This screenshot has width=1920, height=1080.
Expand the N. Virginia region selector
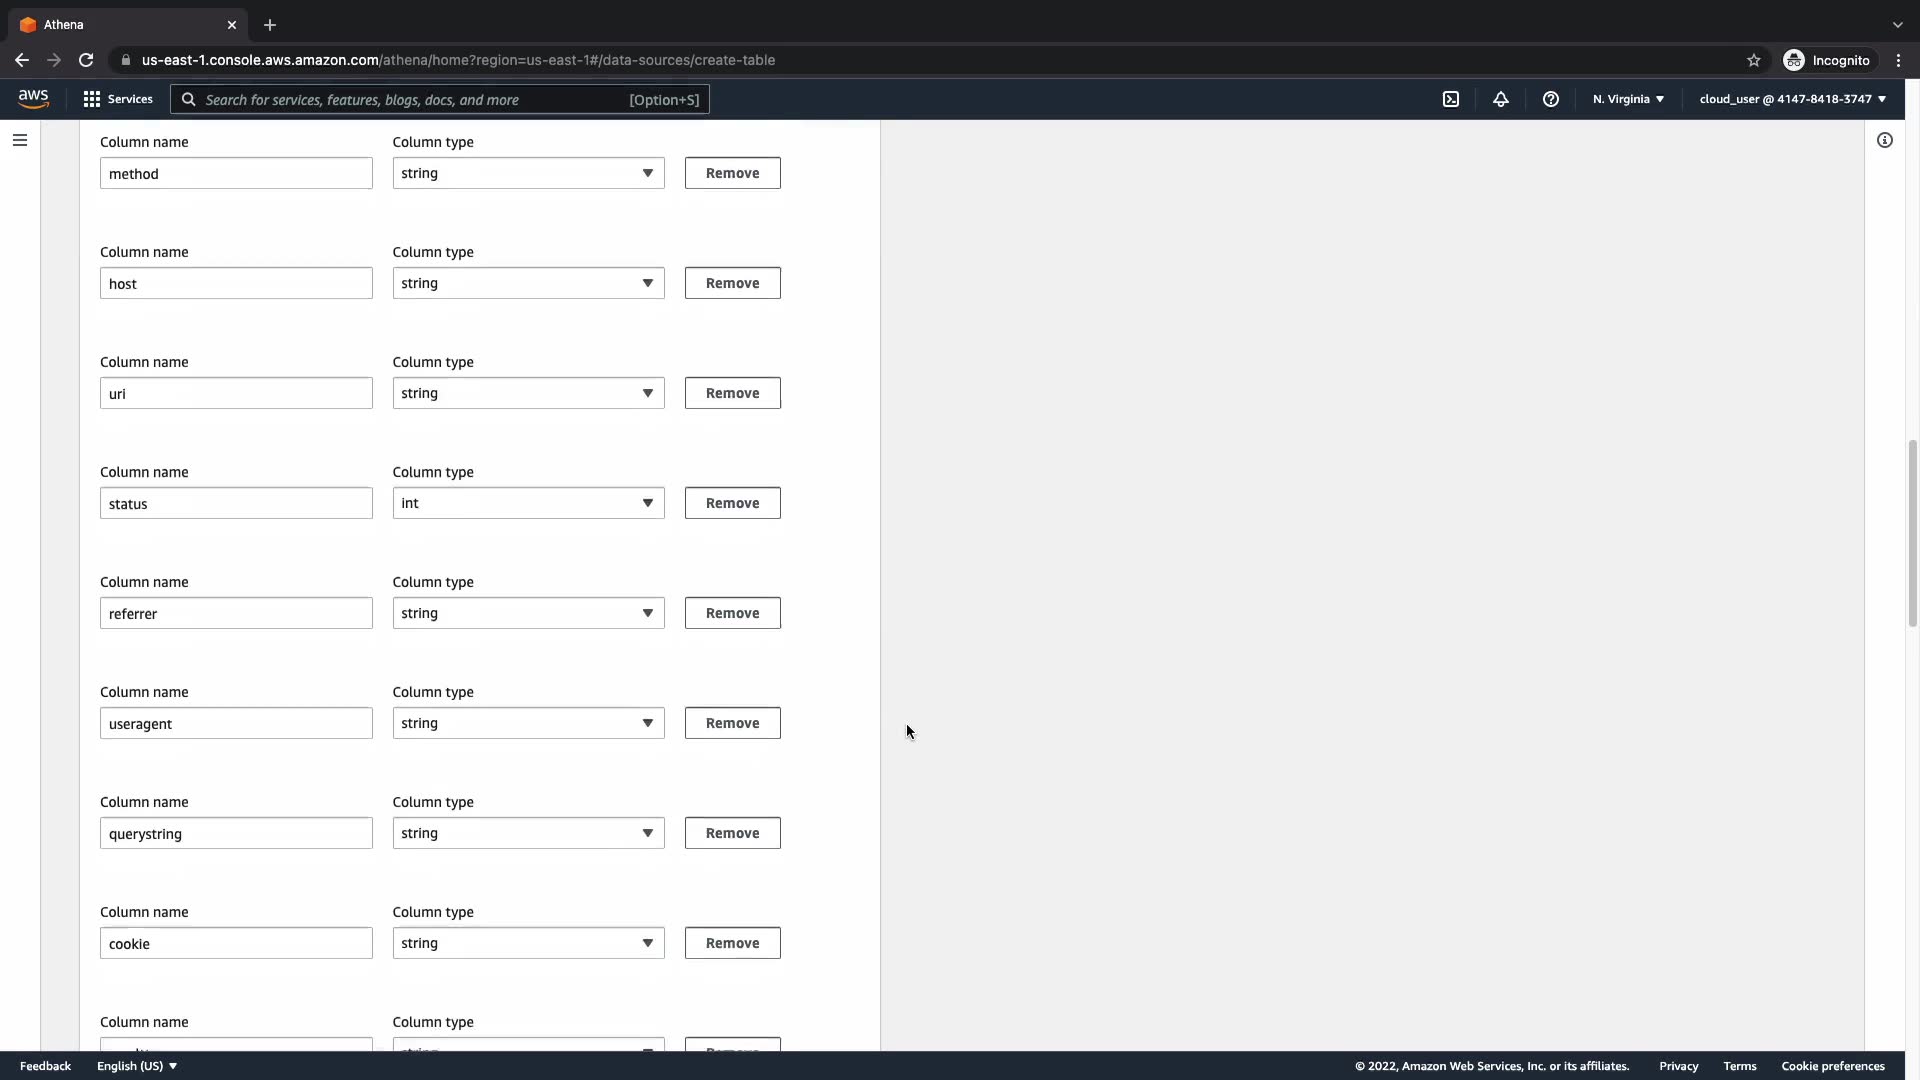coord(1628,99)
